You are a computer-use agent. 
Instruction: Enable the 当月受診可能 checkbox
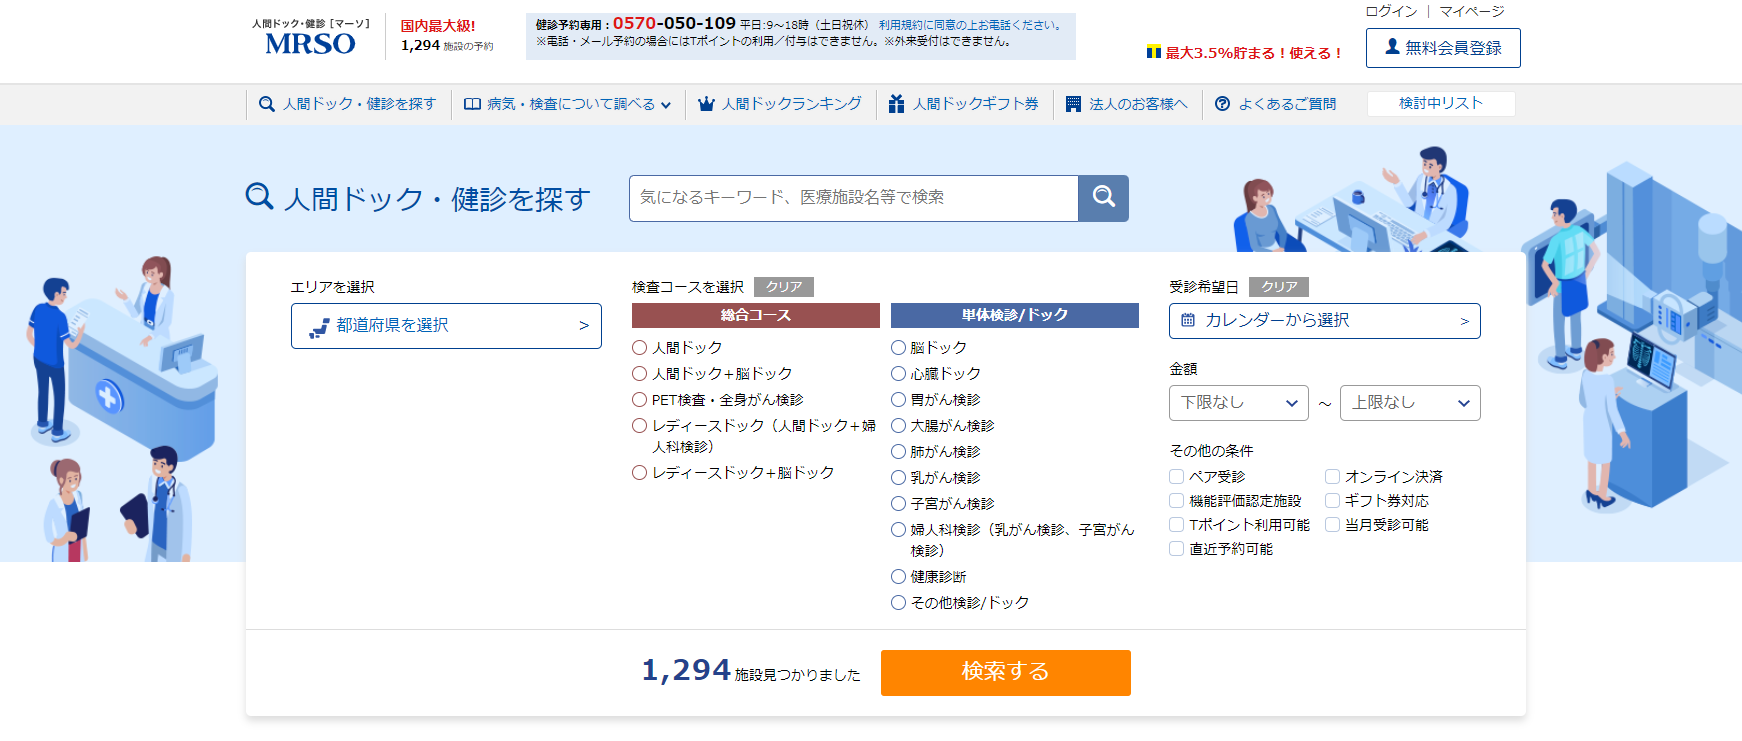point(1333,525)
